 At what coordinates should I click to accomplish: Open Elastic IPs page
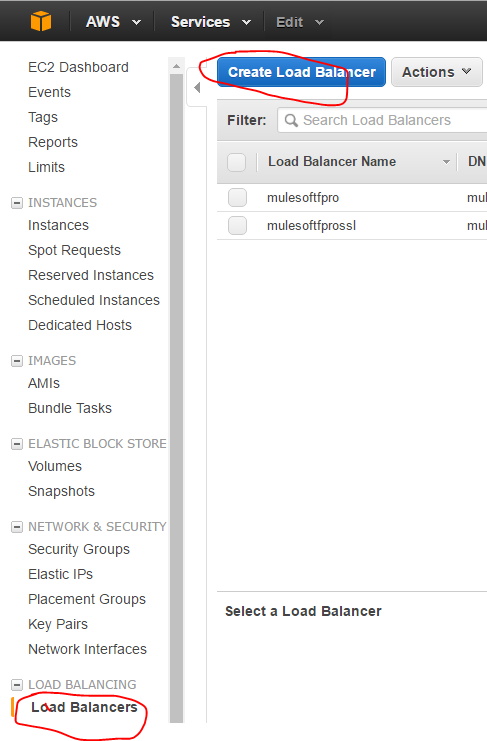(60, 575)
